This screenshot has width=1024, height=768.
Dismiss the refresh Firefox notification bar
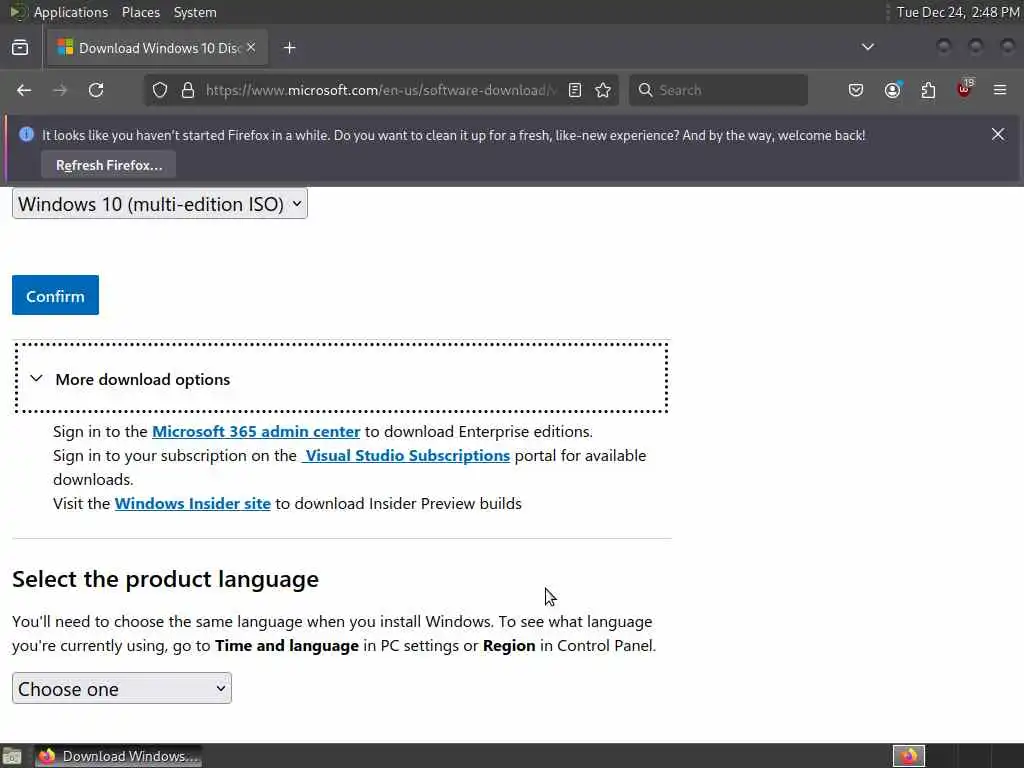998,135
